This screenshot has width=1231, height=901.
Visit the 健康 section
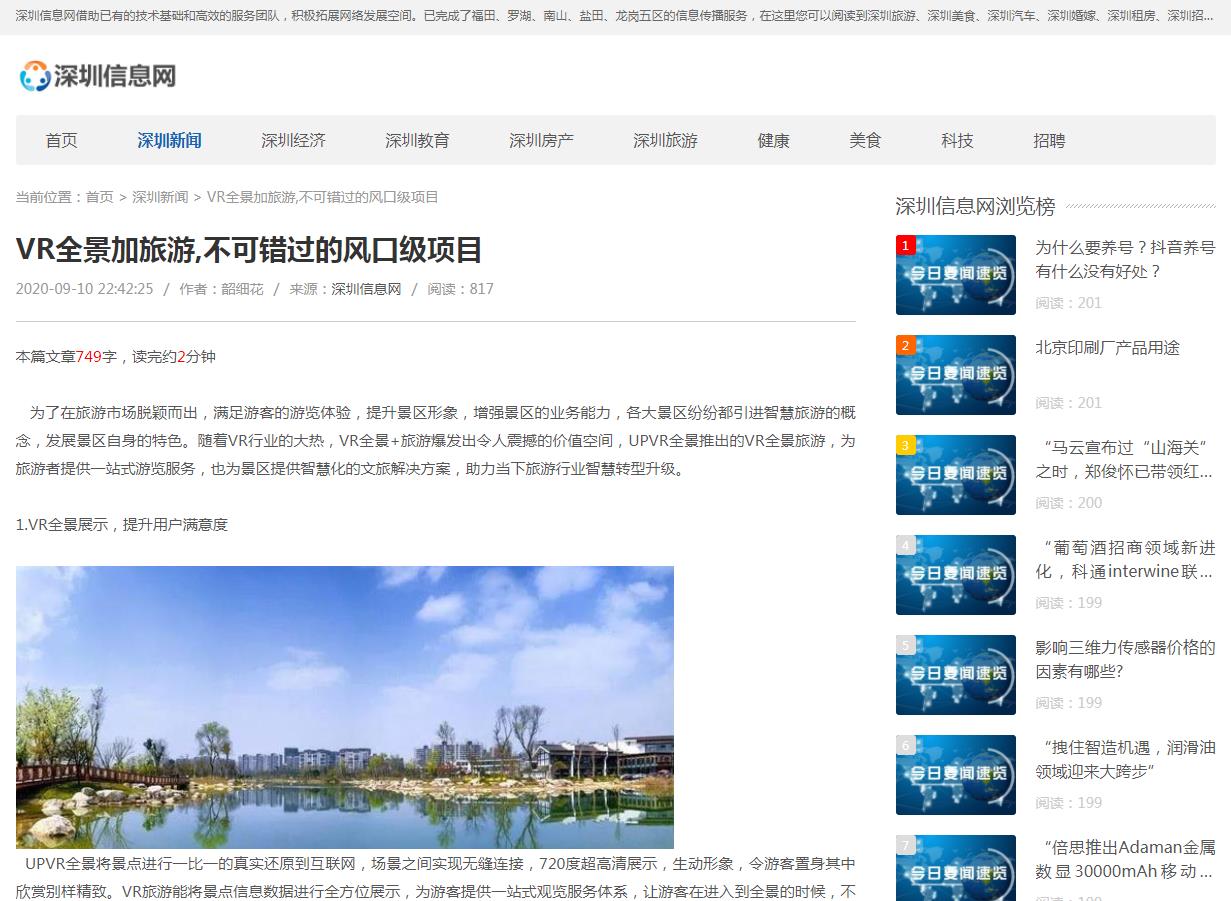click(773, 140)
